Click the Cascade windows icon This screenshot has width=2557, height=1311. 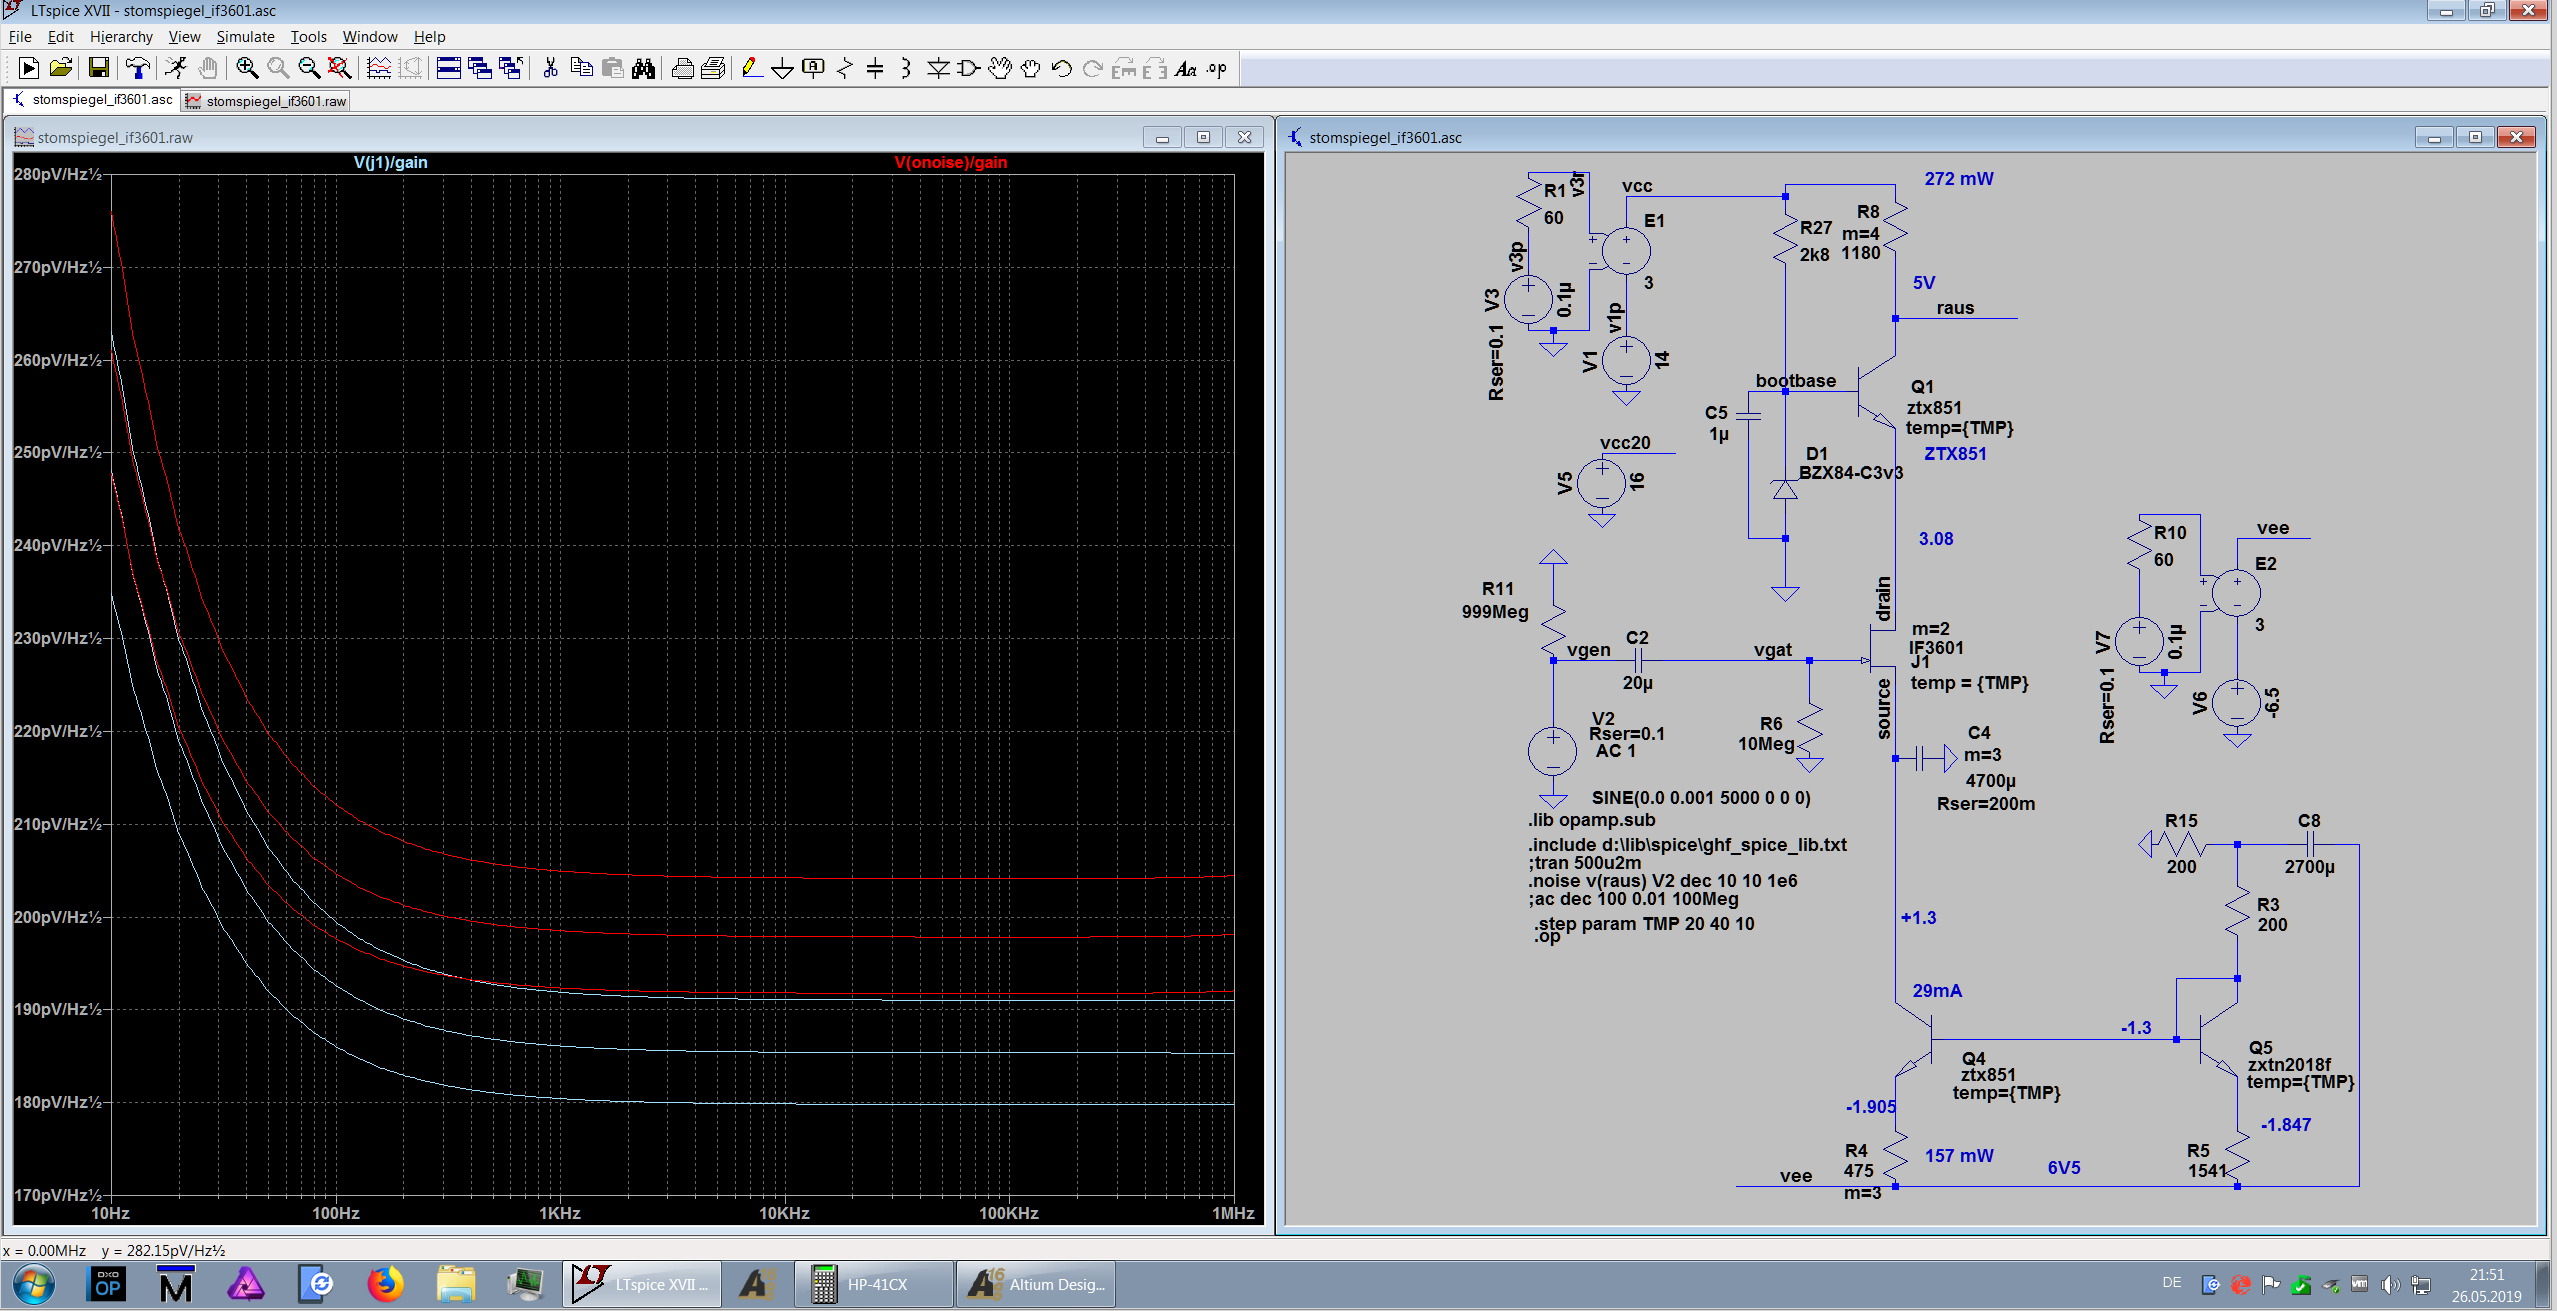point(480,68)
